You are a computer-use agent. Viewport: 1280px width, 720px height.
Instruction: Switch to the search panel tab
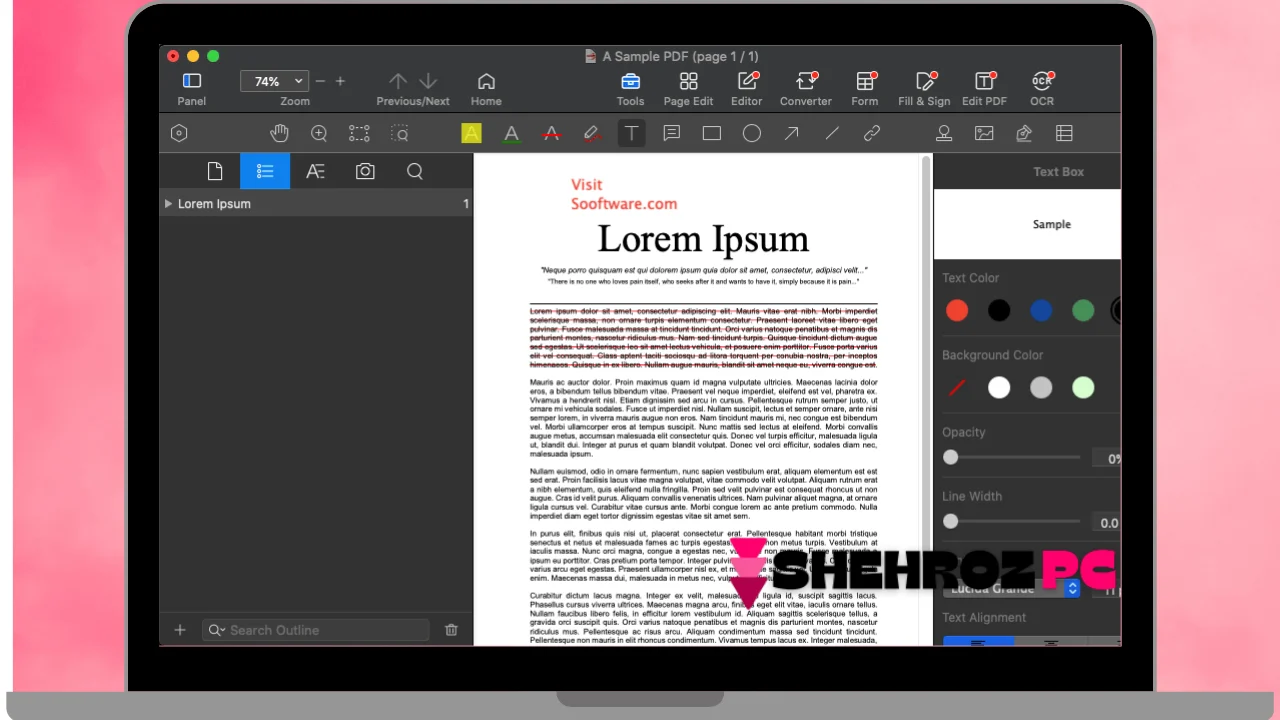point(415,171)
